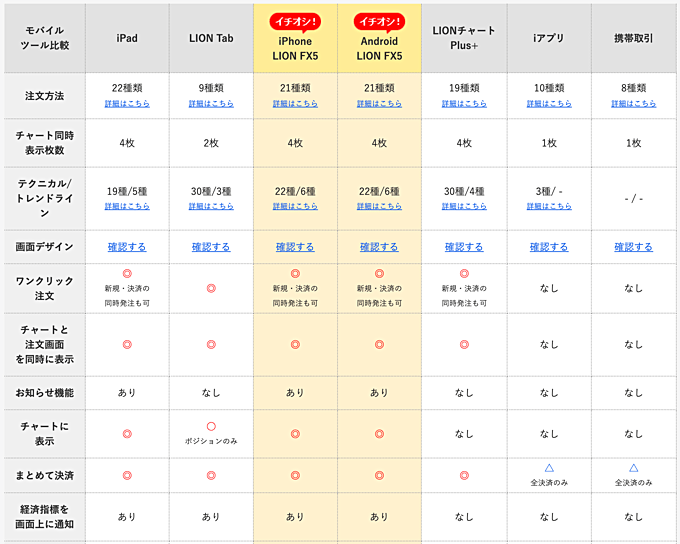Open 携帯取引 8種類 details link
The height and width of the screenshot is (544, 680).
634,104
